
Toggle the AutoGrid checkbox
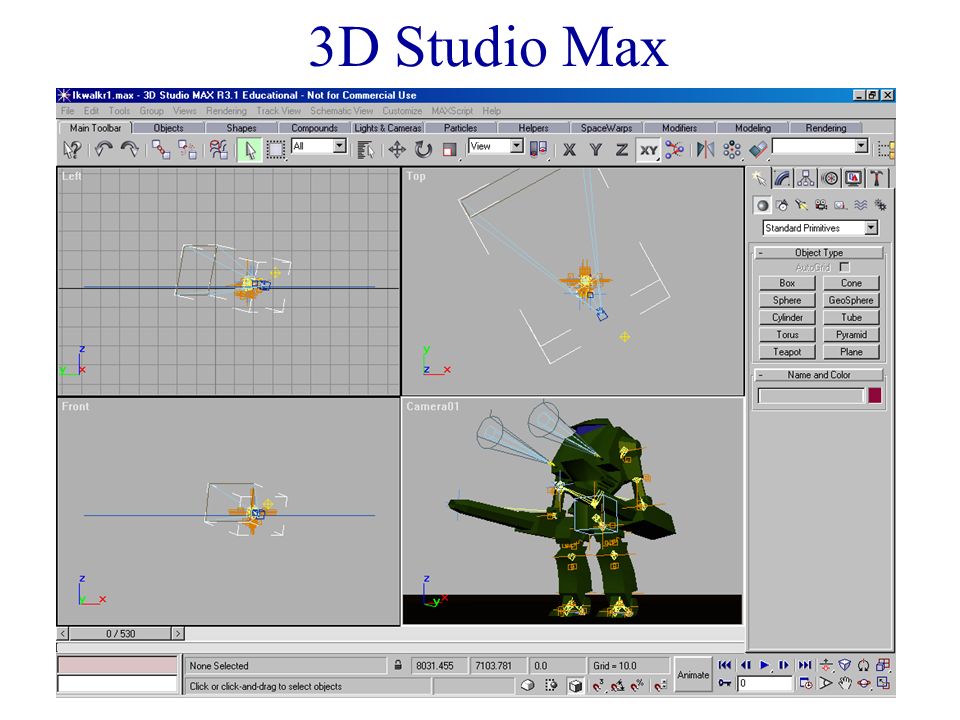845,267
